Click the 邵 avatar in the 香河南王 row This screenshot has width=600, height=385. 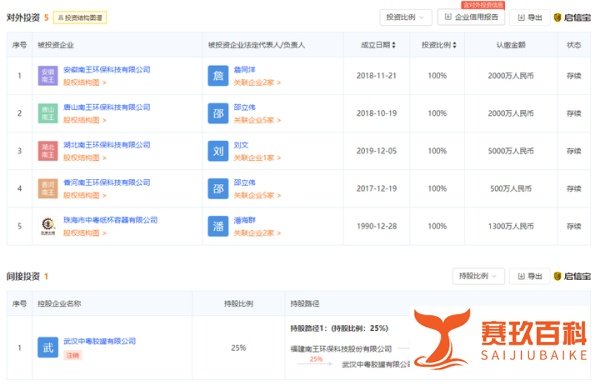click(218, 188)
